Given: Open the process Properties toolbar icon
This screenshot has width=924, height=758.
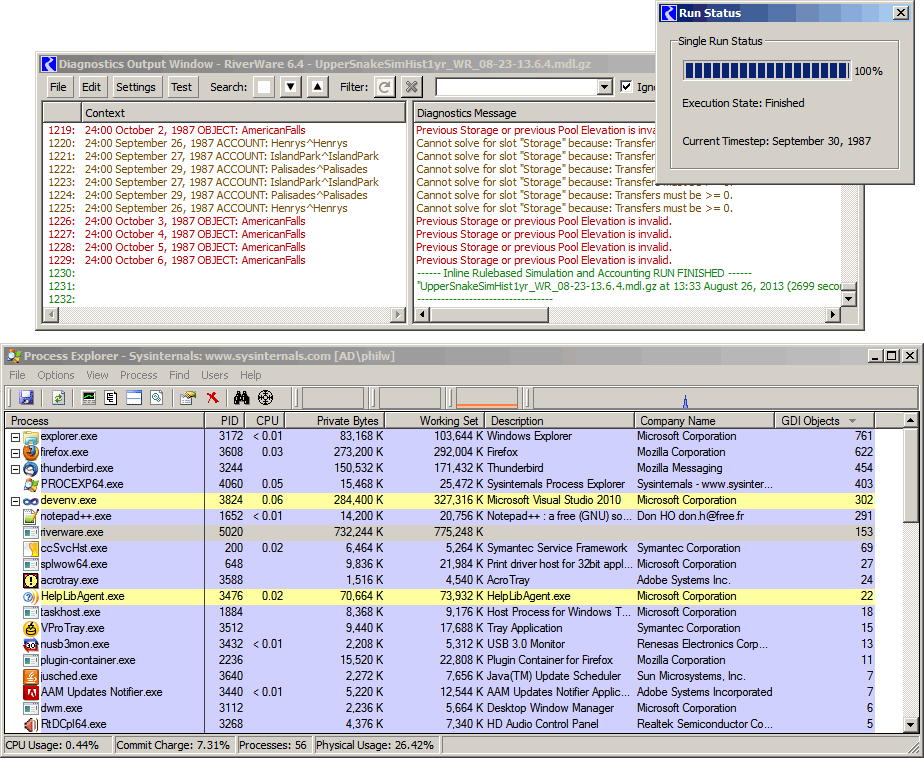Looking at the screenshot, I should pos(188,398).
